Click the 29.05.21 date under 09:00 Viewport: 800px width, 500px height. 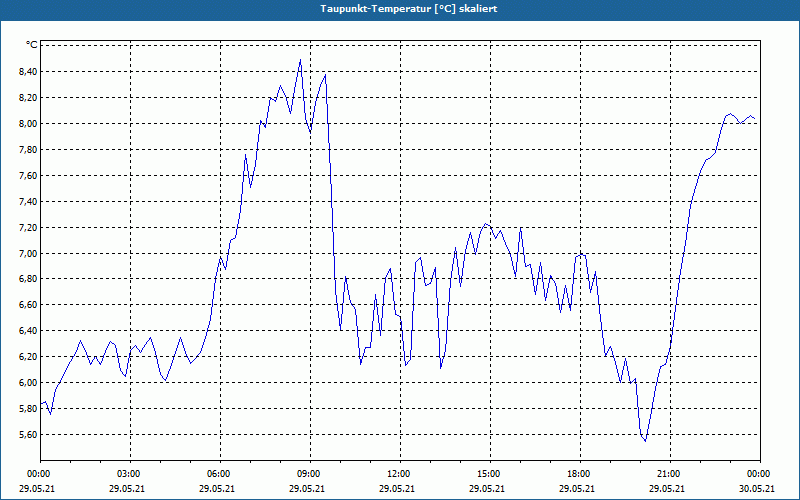[307, 488]
